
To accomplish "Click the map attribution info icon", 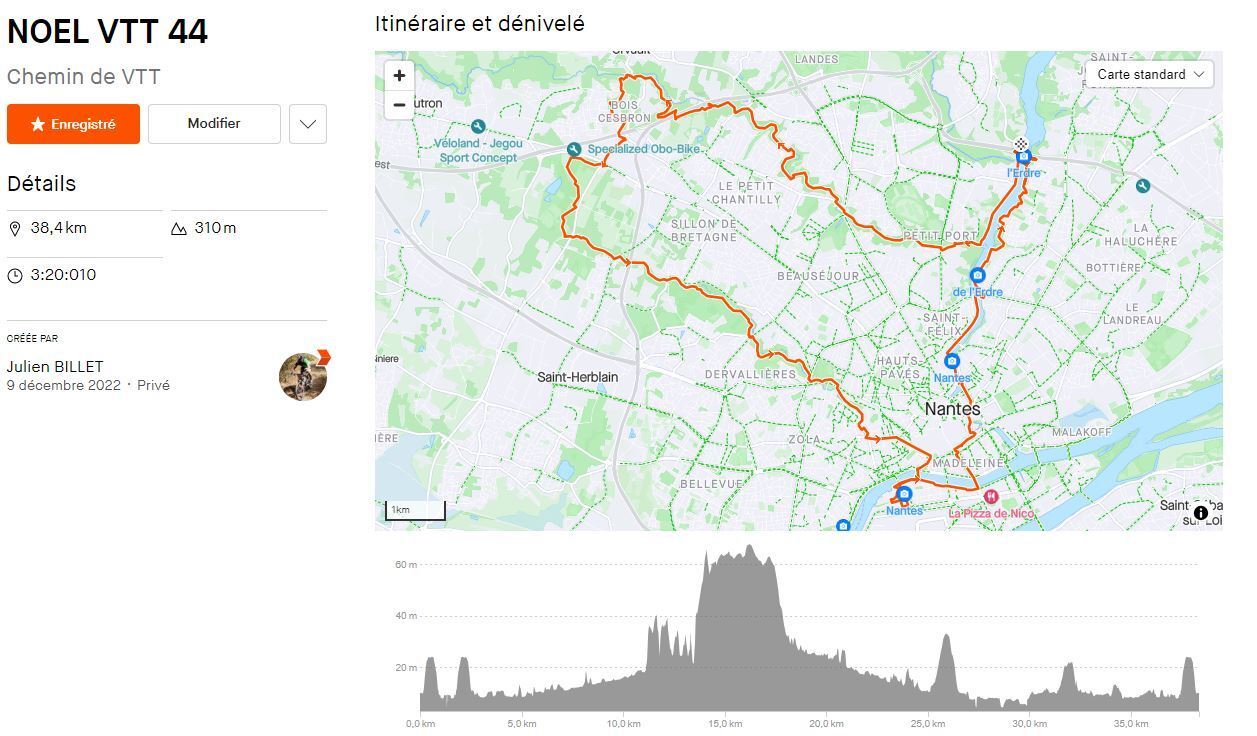I will [x=1200, y=513].
